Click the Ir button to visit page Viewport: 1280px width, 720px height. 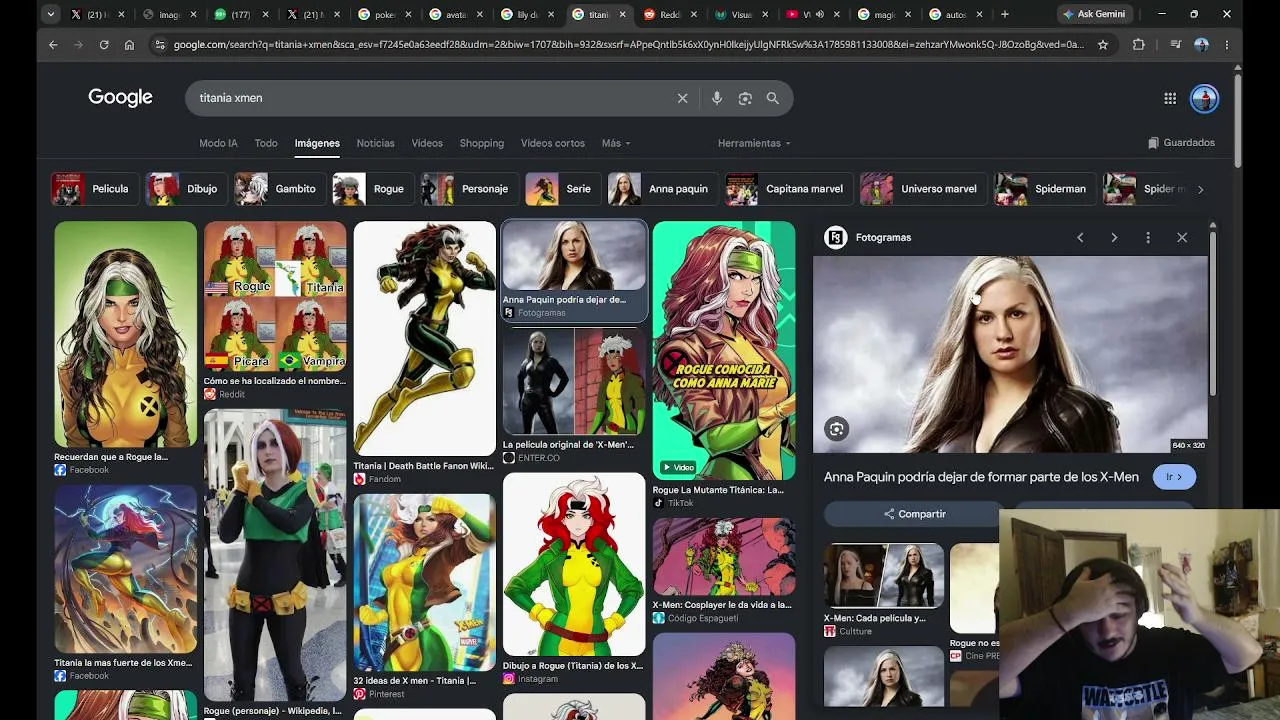(x=1174, y=477)
